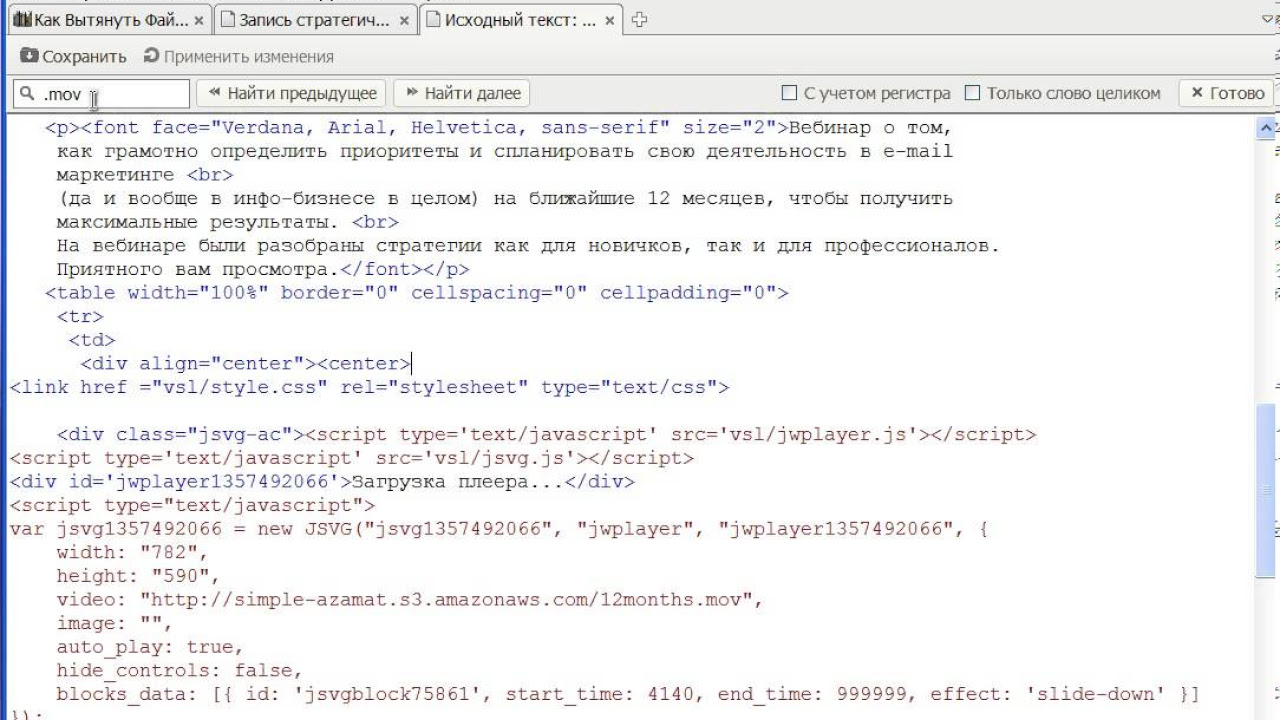Viewport: 1280px width, 720px height.
Task: Click the save disk icon beside Сохранить
Action: point(28,56)
